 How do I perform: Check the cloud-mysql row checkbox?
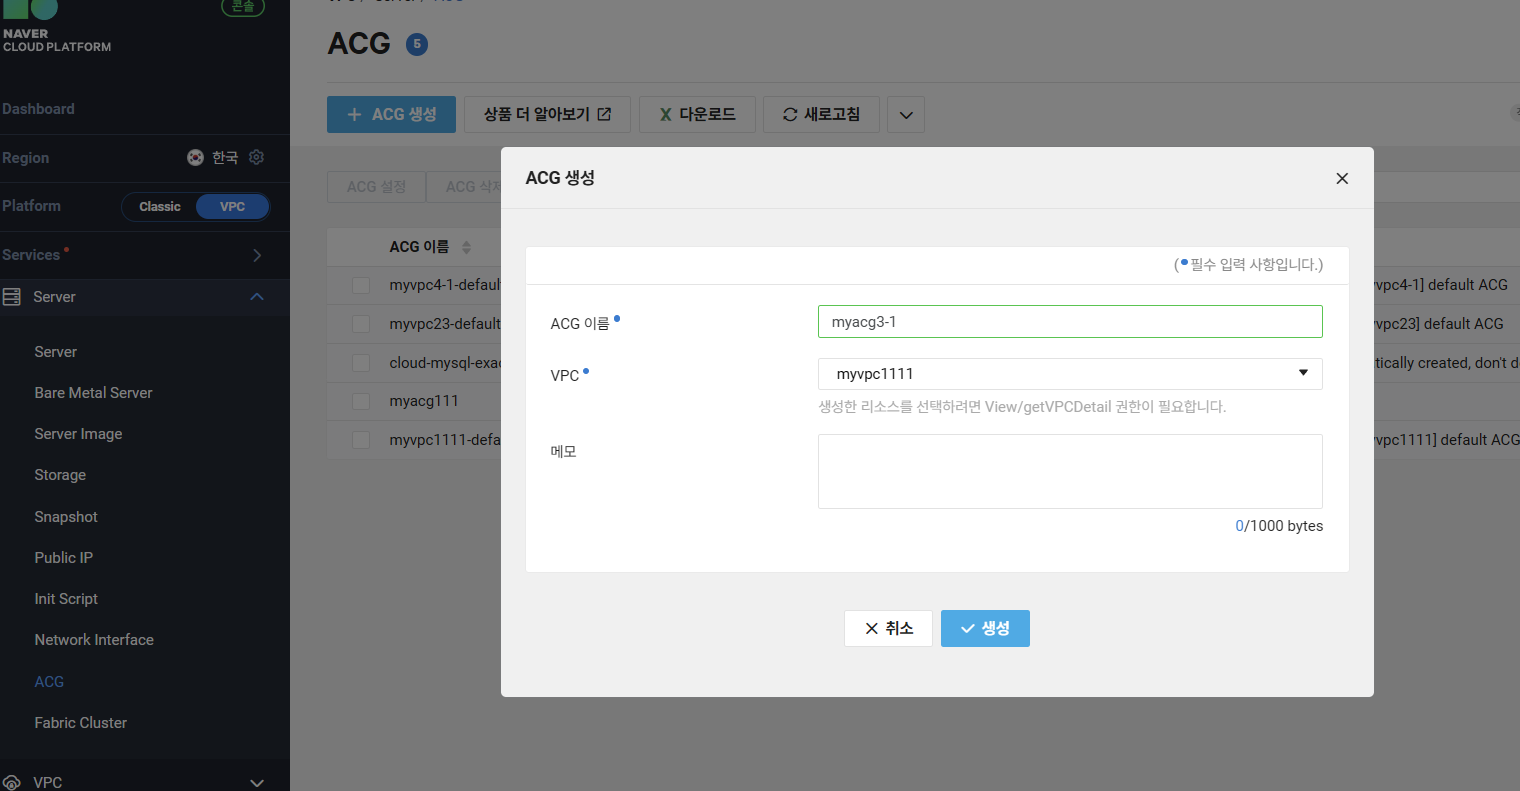pos(361,363)
